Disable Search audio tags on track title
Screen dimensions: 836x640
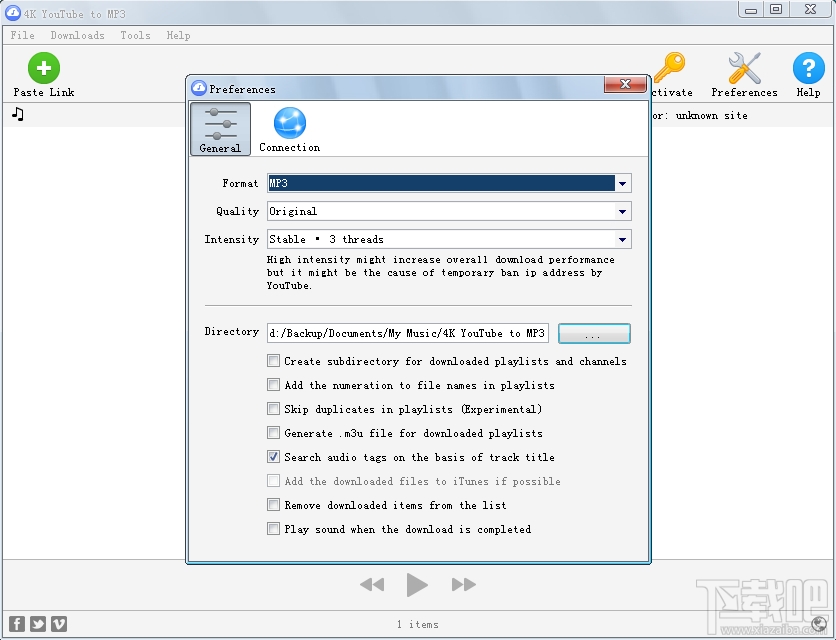273,457
